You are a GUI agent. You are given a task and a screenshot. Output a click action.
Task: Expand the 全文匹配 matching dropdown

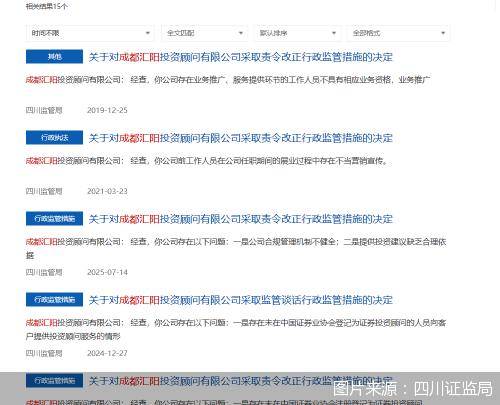pyautogui.click(x=204, y=33)
